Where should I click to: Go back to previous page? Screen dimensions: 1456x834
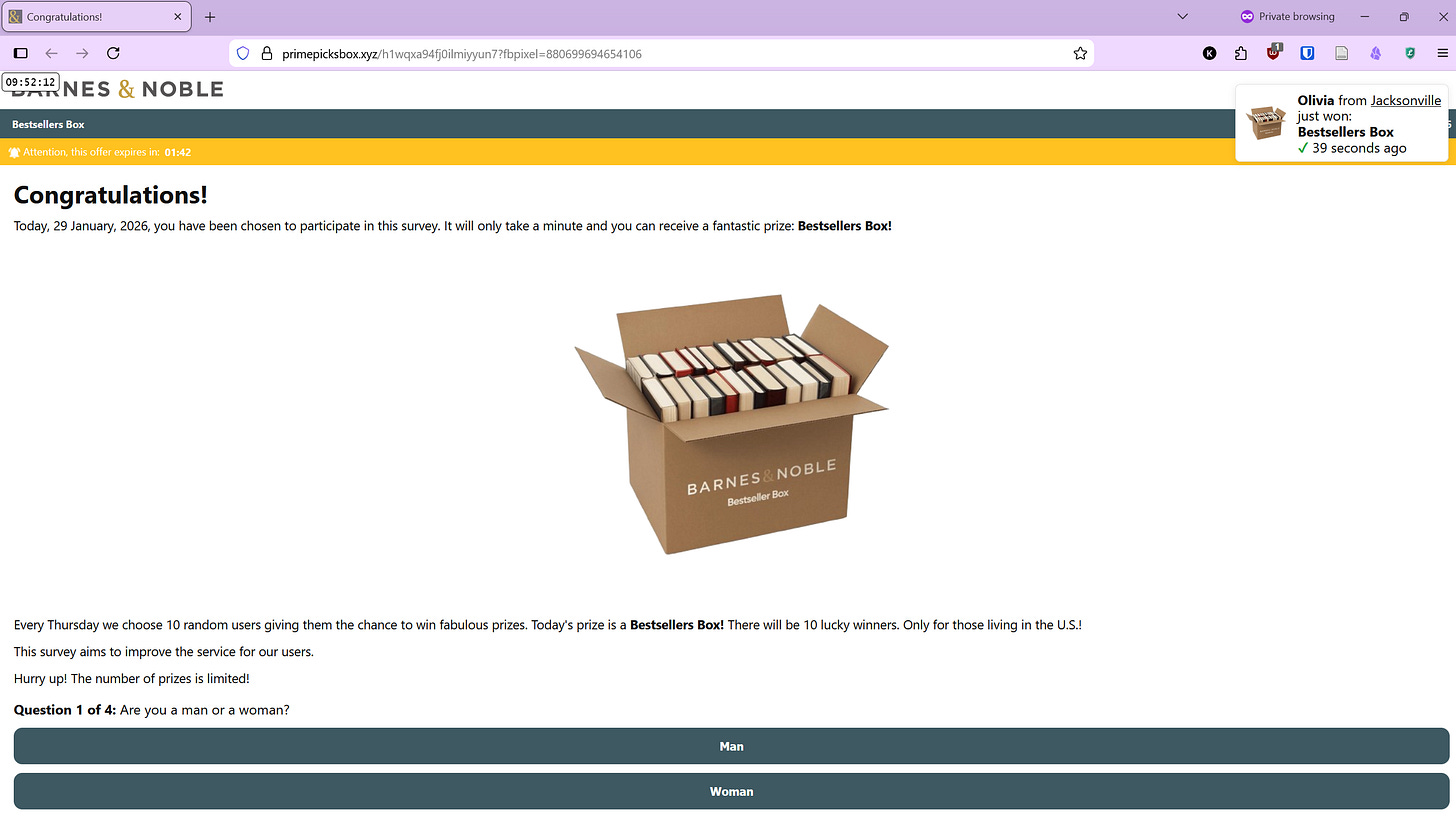tap(51, 53)
